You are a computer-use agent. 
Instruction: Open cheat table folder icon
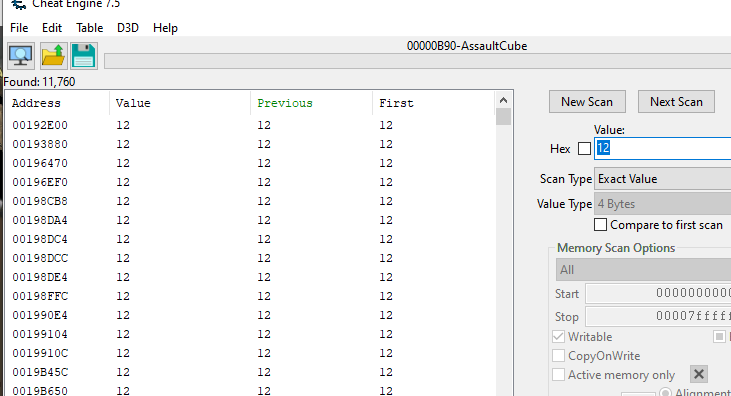pos(53,56)
